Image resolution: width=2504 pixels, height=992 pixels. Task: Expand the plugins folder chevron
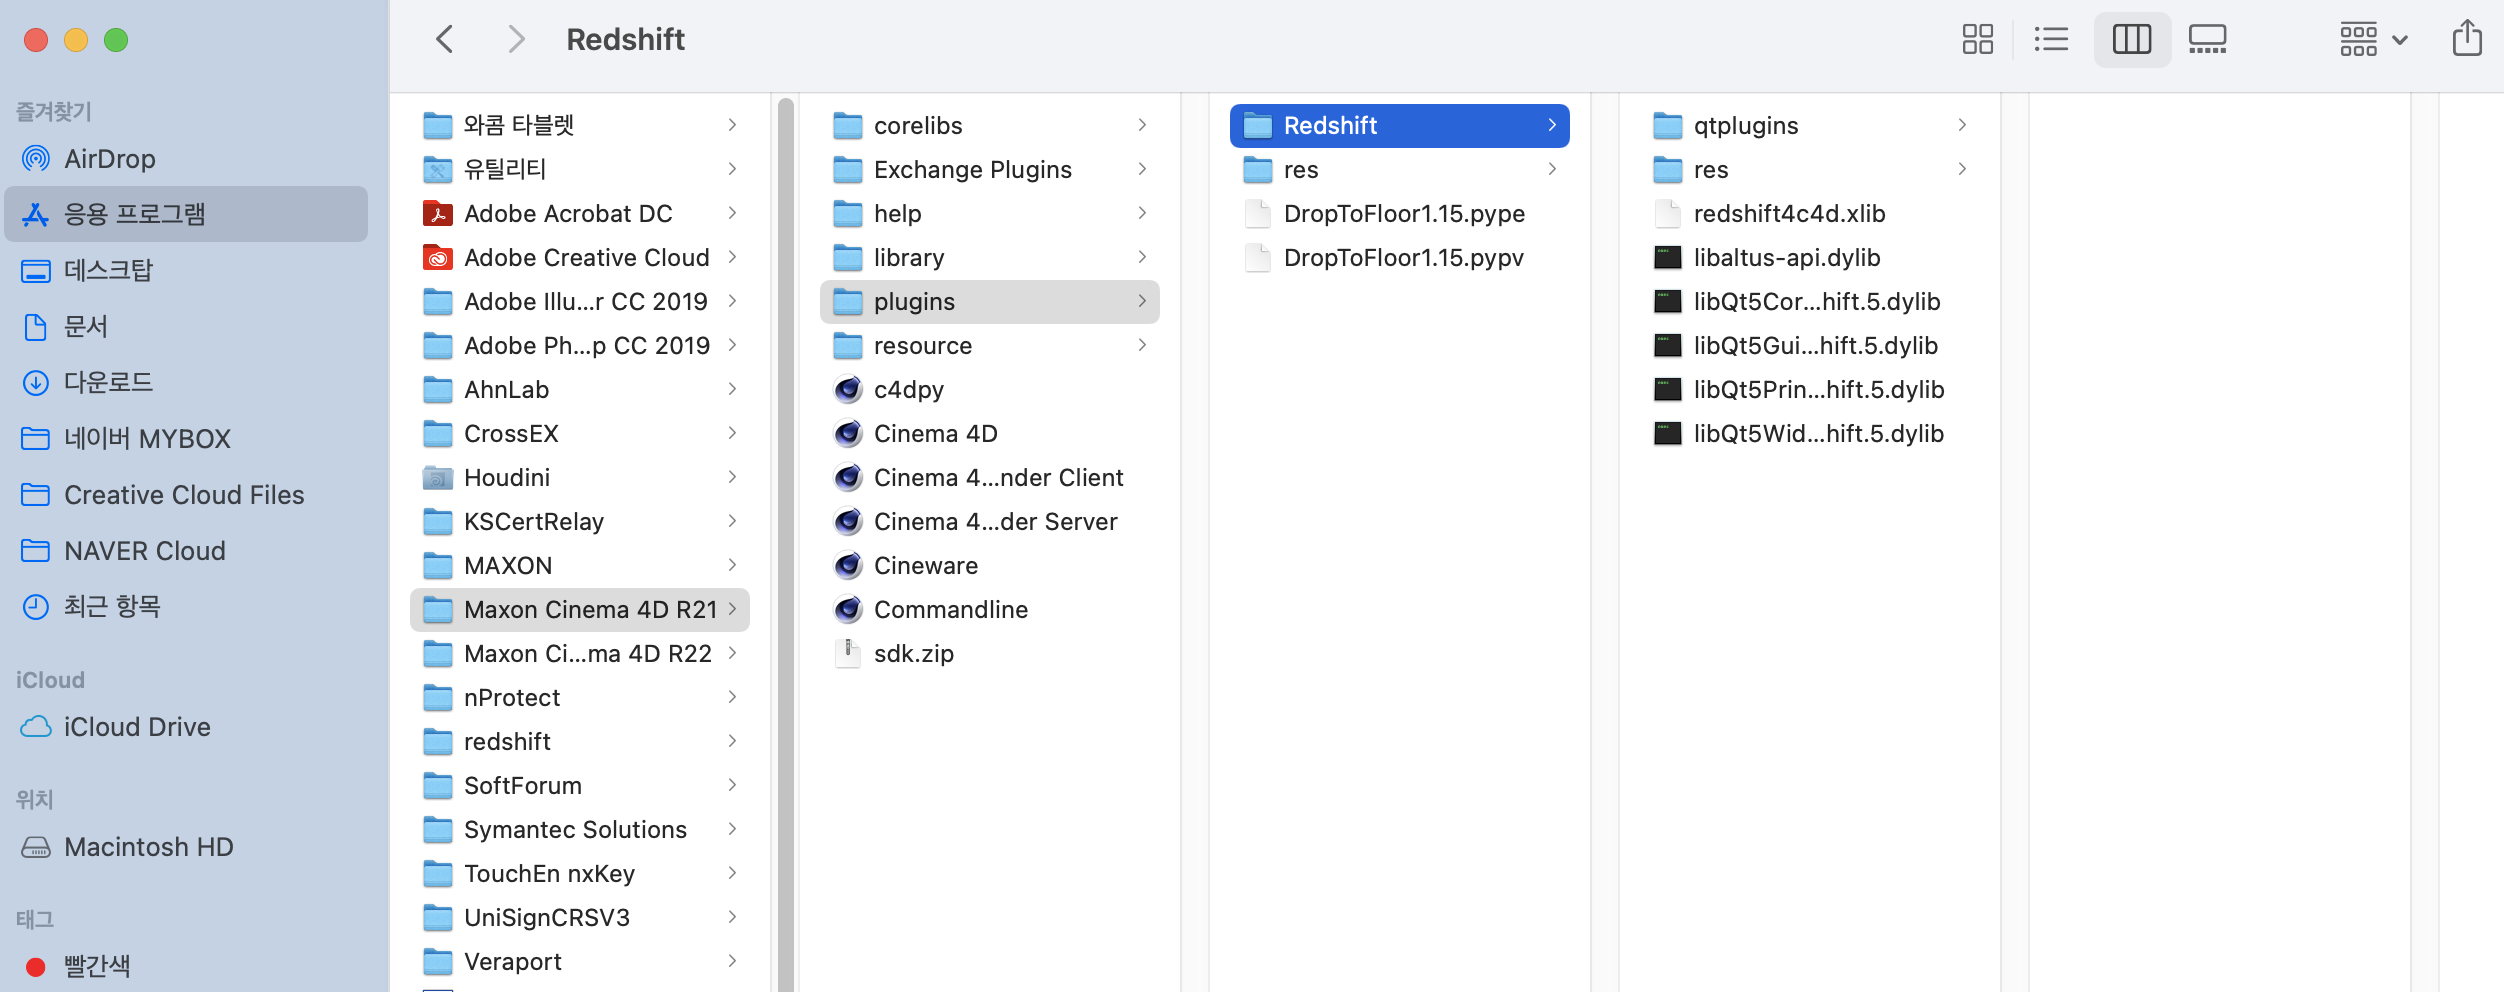coord(1143,301)
